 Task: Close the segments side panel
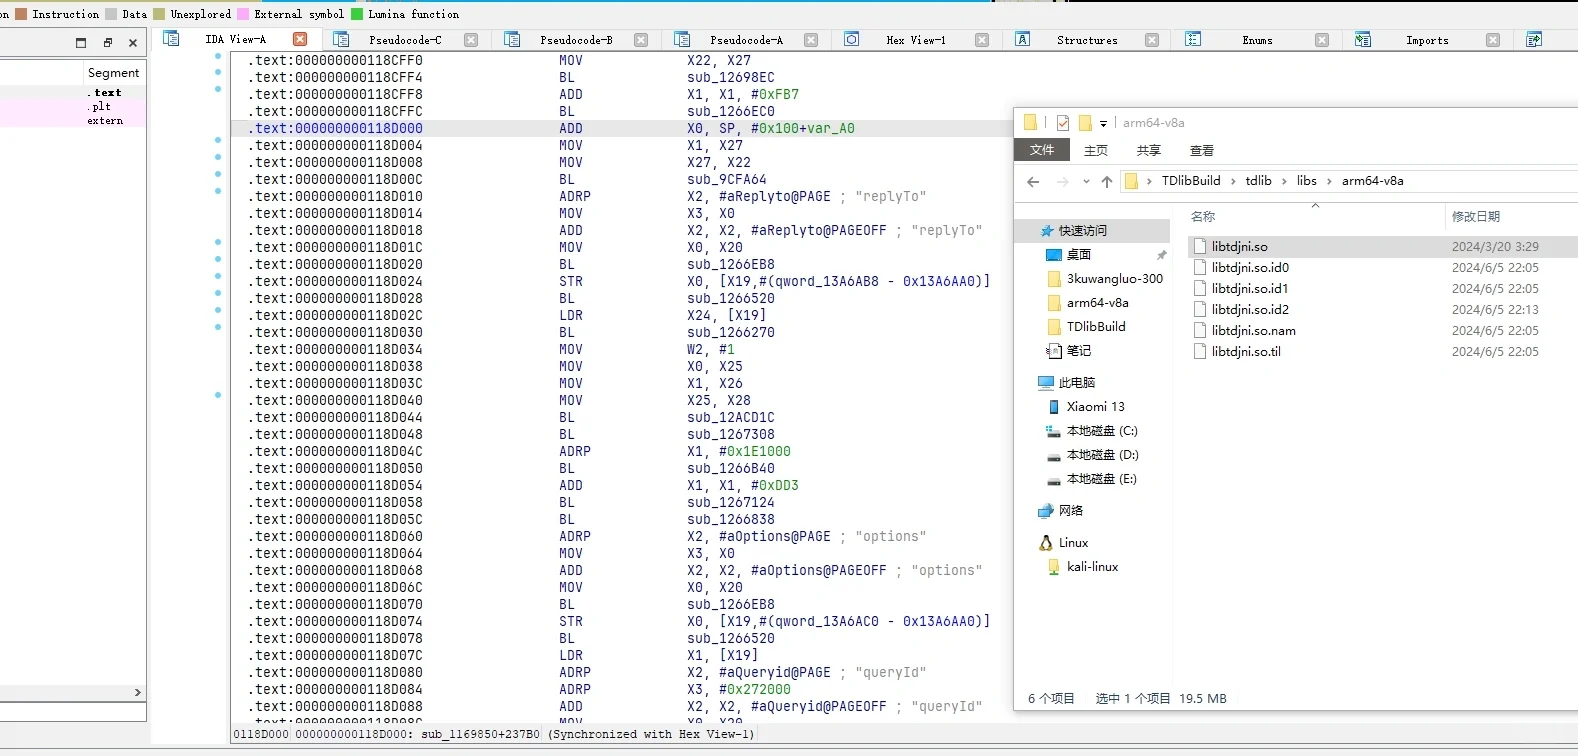[133, 43]
